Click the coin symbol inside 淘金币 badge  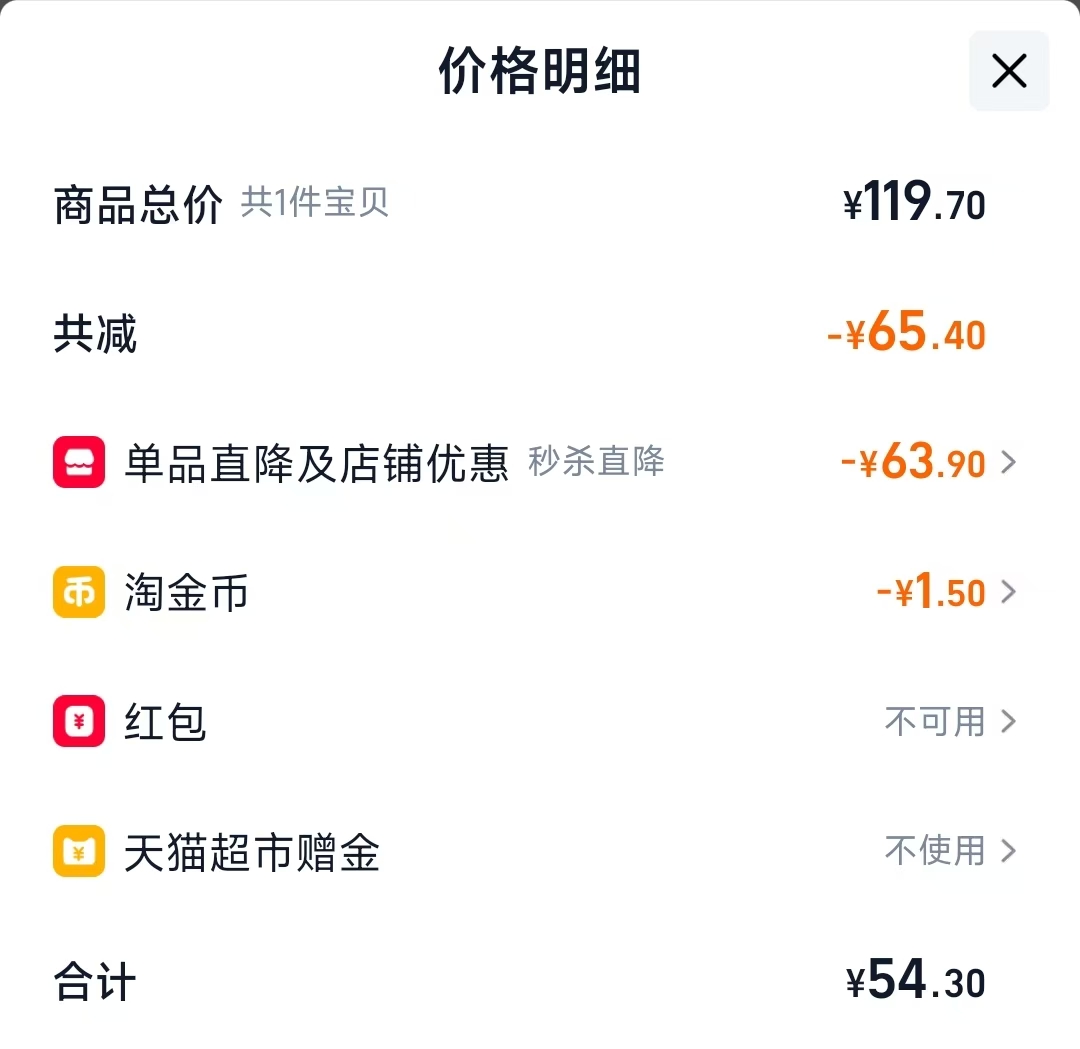78,592
